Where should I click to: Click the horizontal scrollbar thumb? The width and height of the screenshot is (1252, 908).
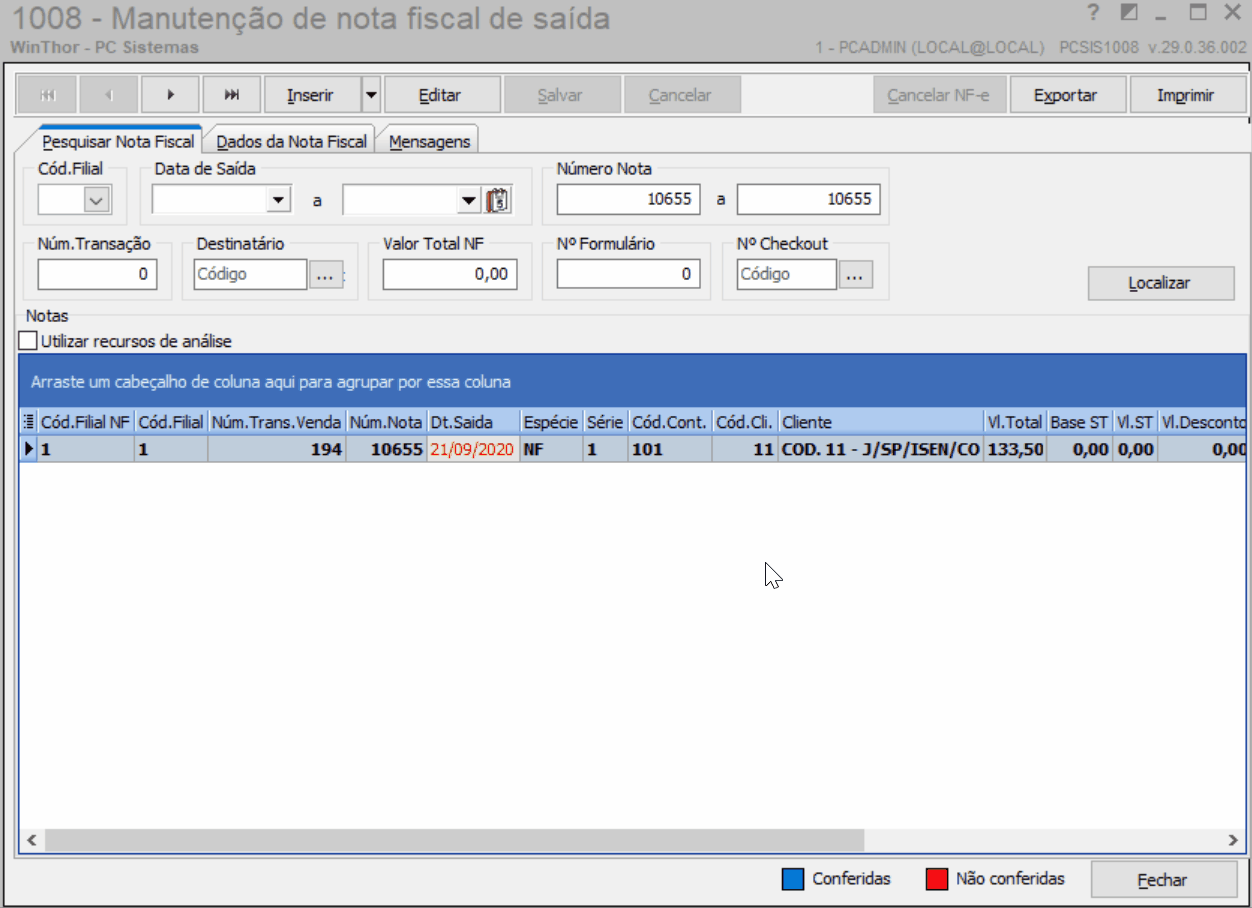[453, 839]
